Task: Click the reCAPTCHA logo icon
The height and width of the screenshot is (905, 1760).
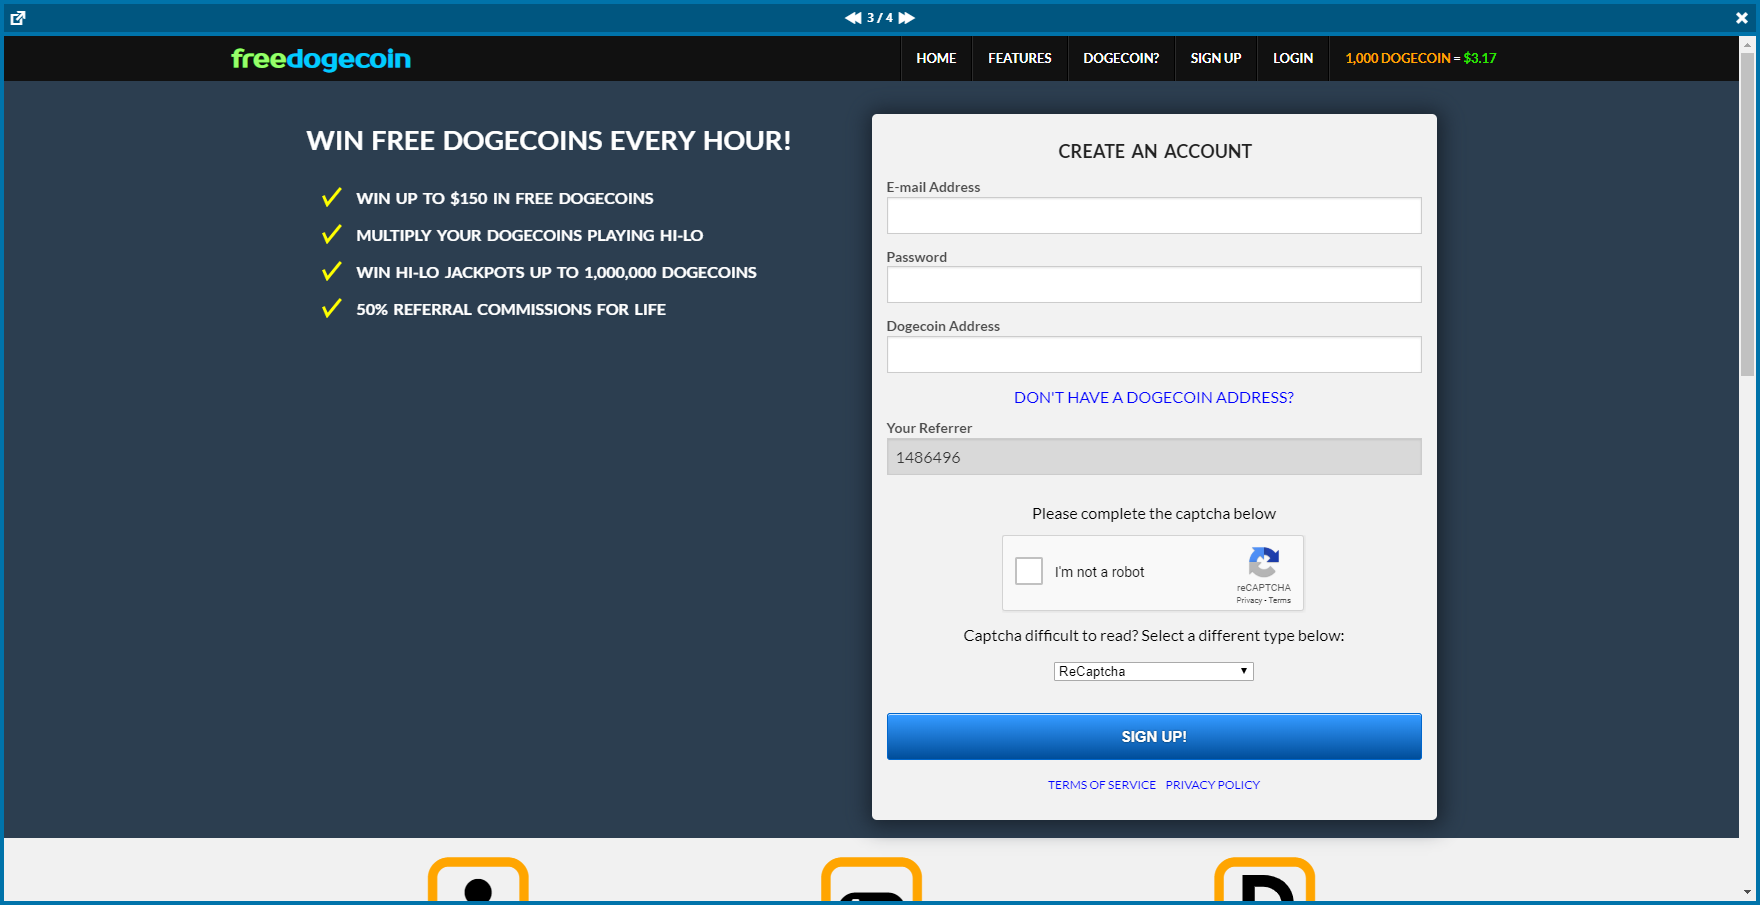Action: (x=1263, y=563)
